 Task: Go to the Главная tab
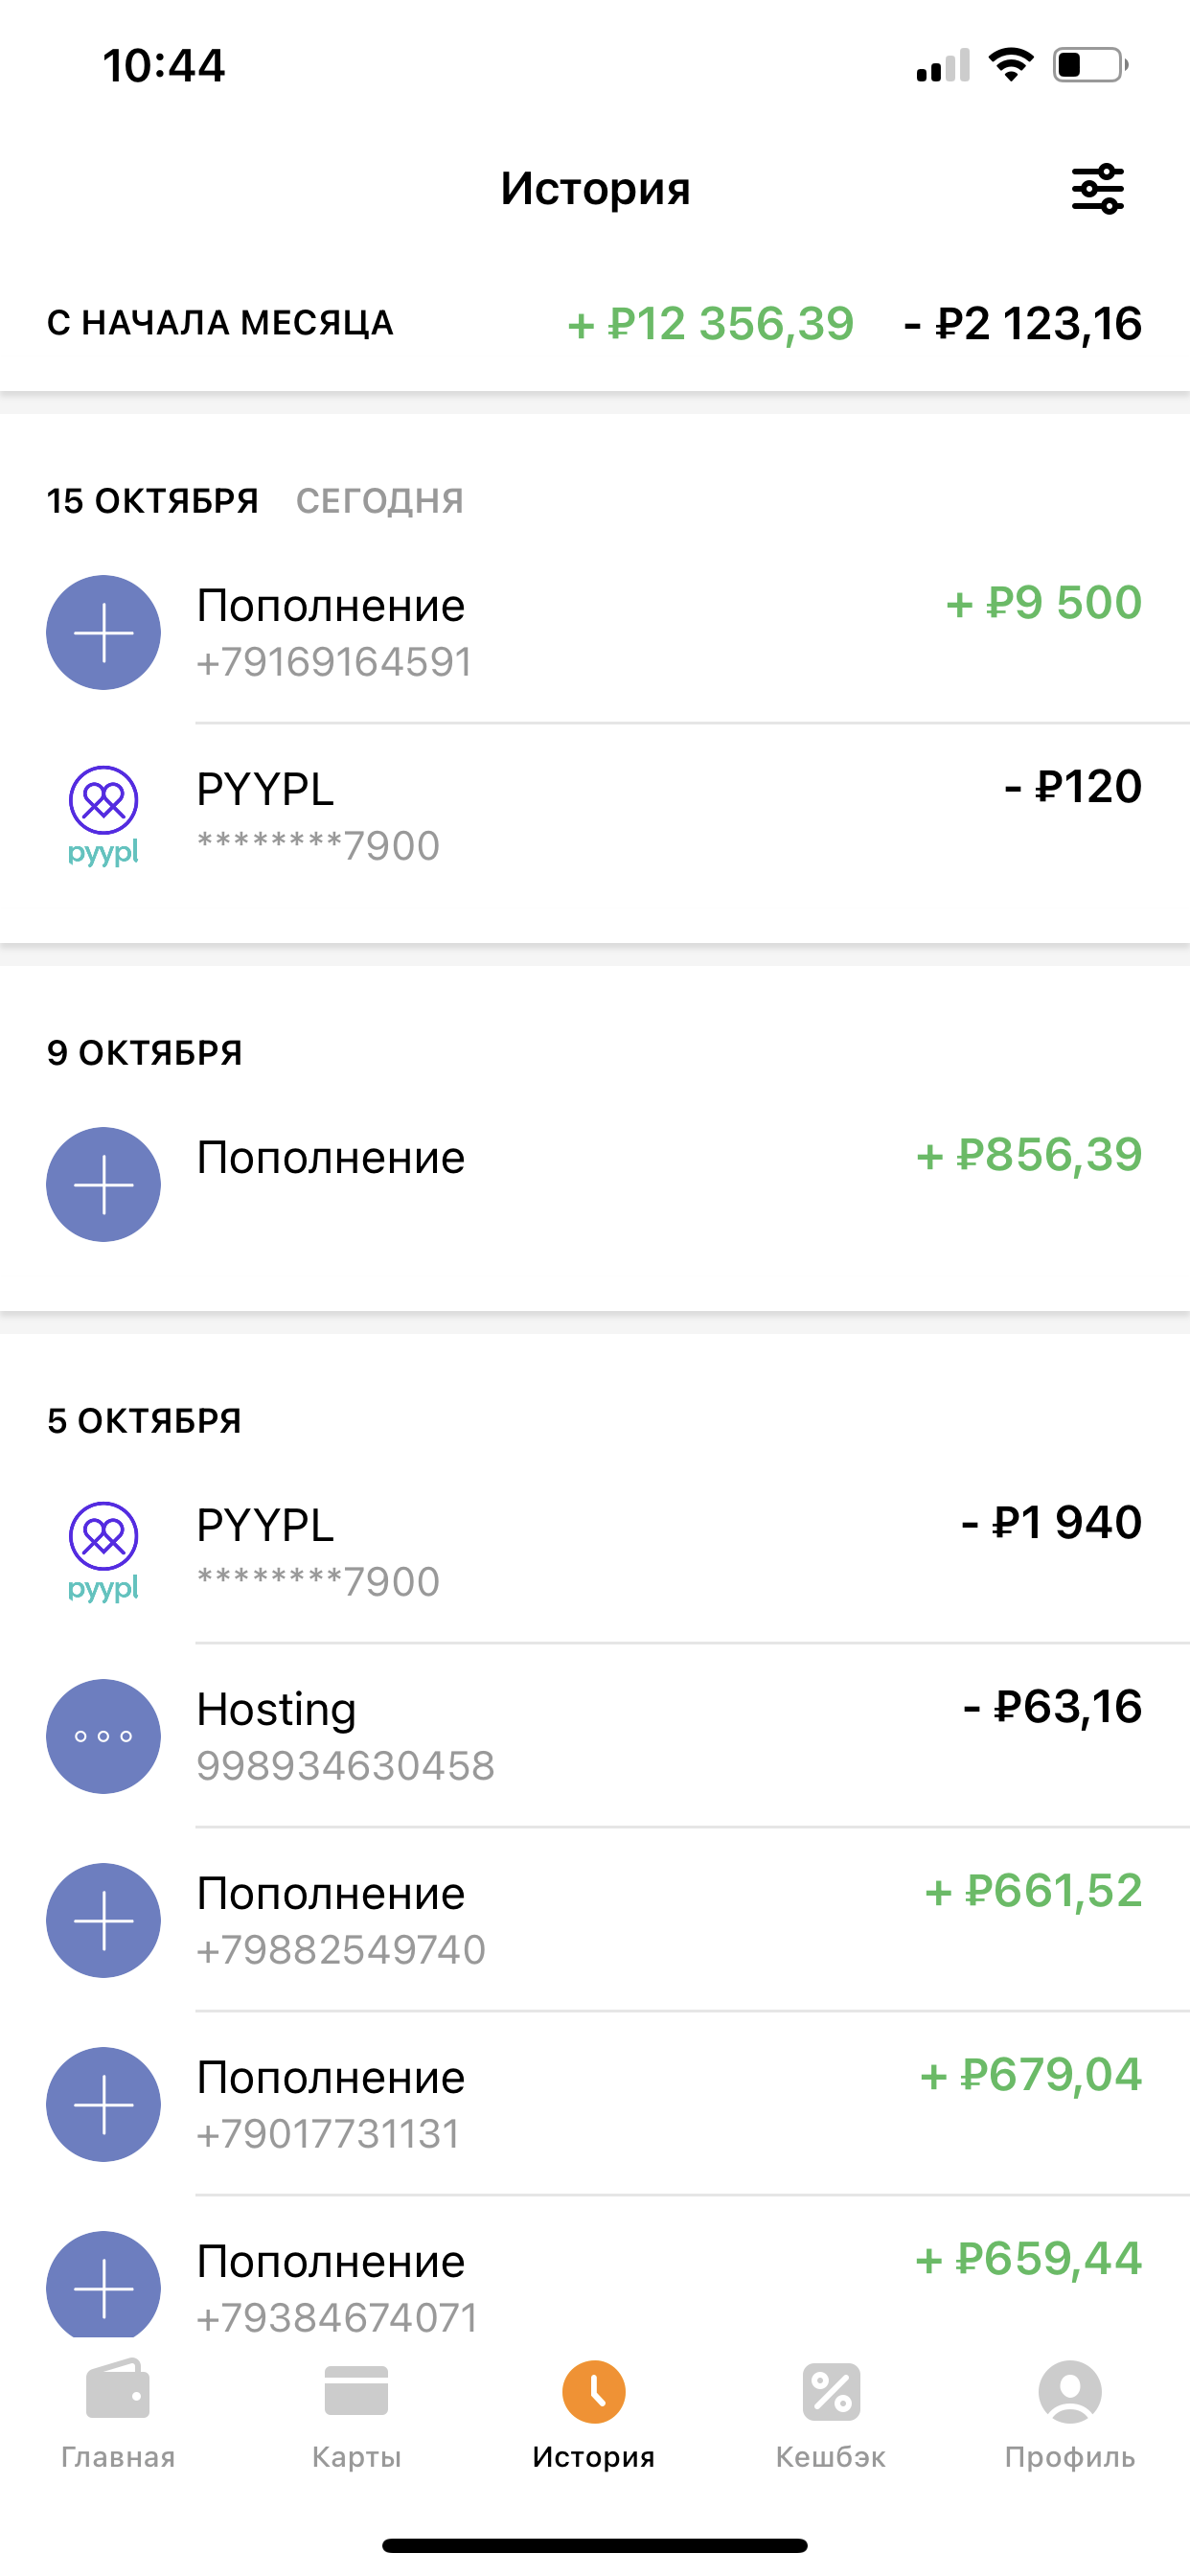click(x=118, y=2414)
